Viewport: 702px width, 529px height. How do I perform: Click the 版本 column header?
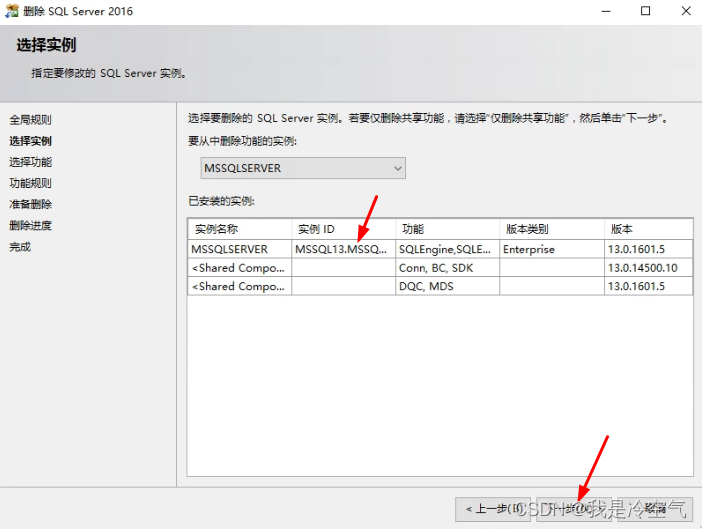648,229
